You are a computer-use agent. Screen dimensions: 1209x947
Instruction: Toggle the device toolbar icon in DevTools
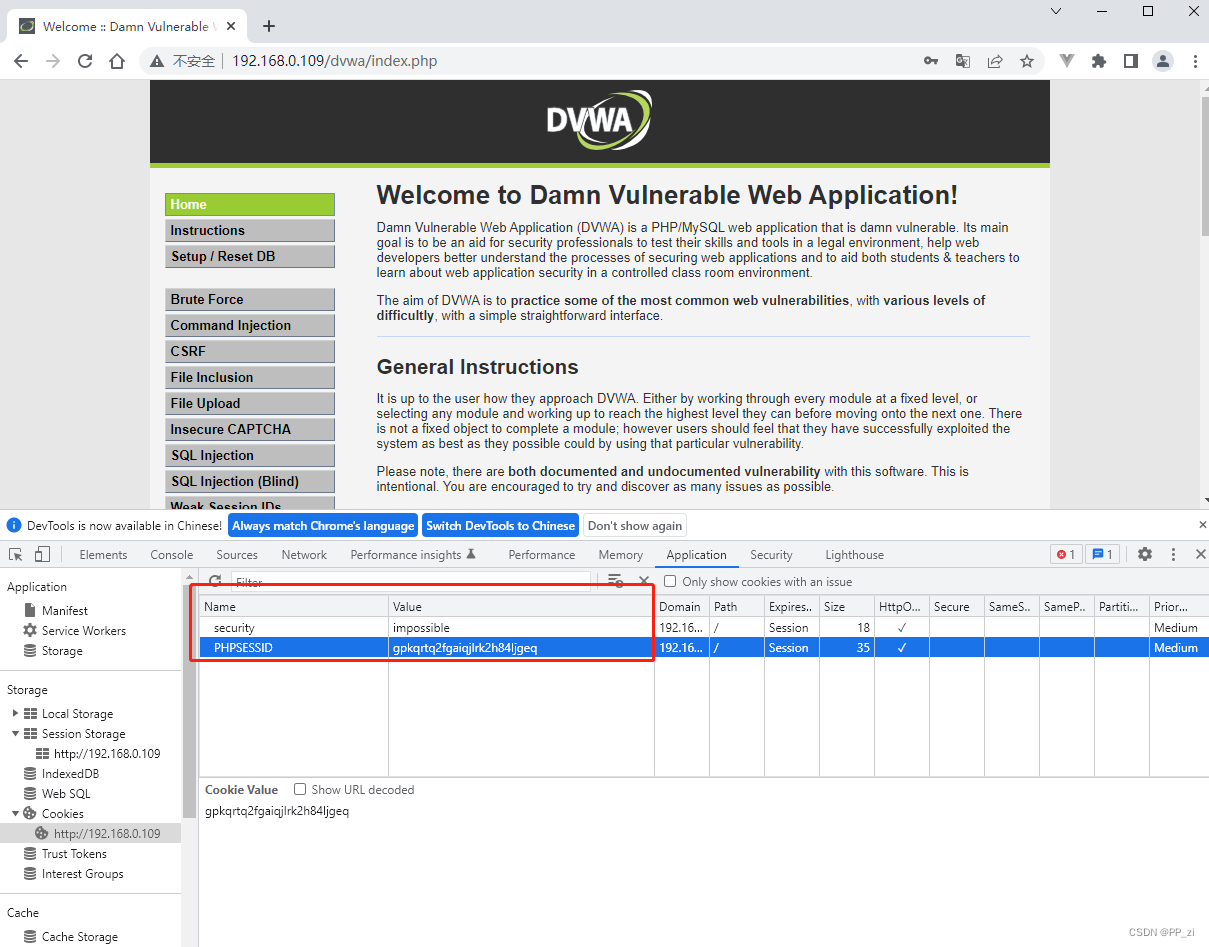click(x=42, y=554)
